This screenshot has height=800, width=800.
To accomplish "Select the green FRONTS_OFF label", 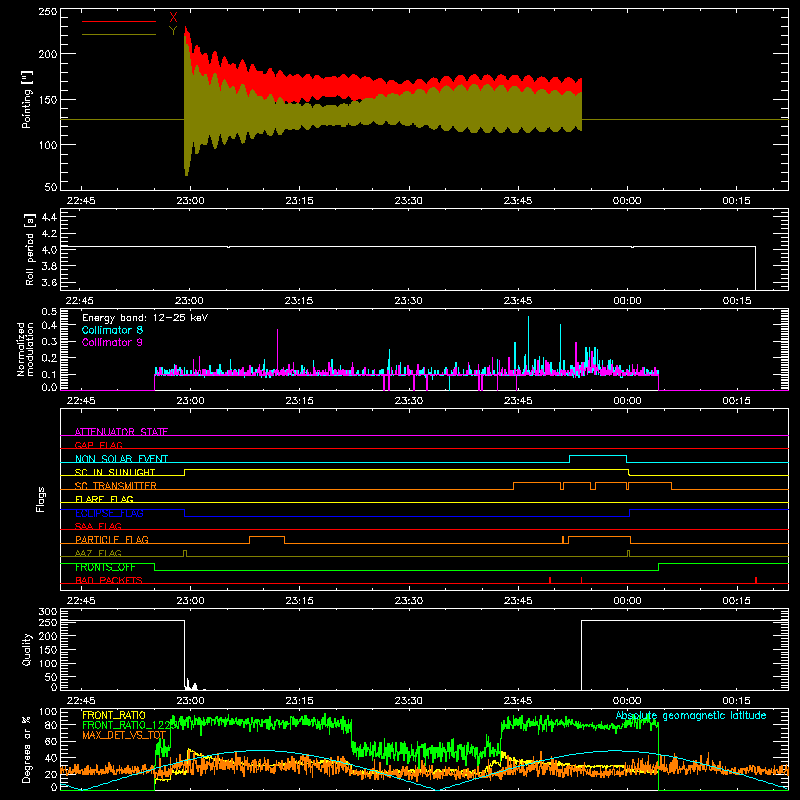I will pyautogui.click(x=105, y=567).
